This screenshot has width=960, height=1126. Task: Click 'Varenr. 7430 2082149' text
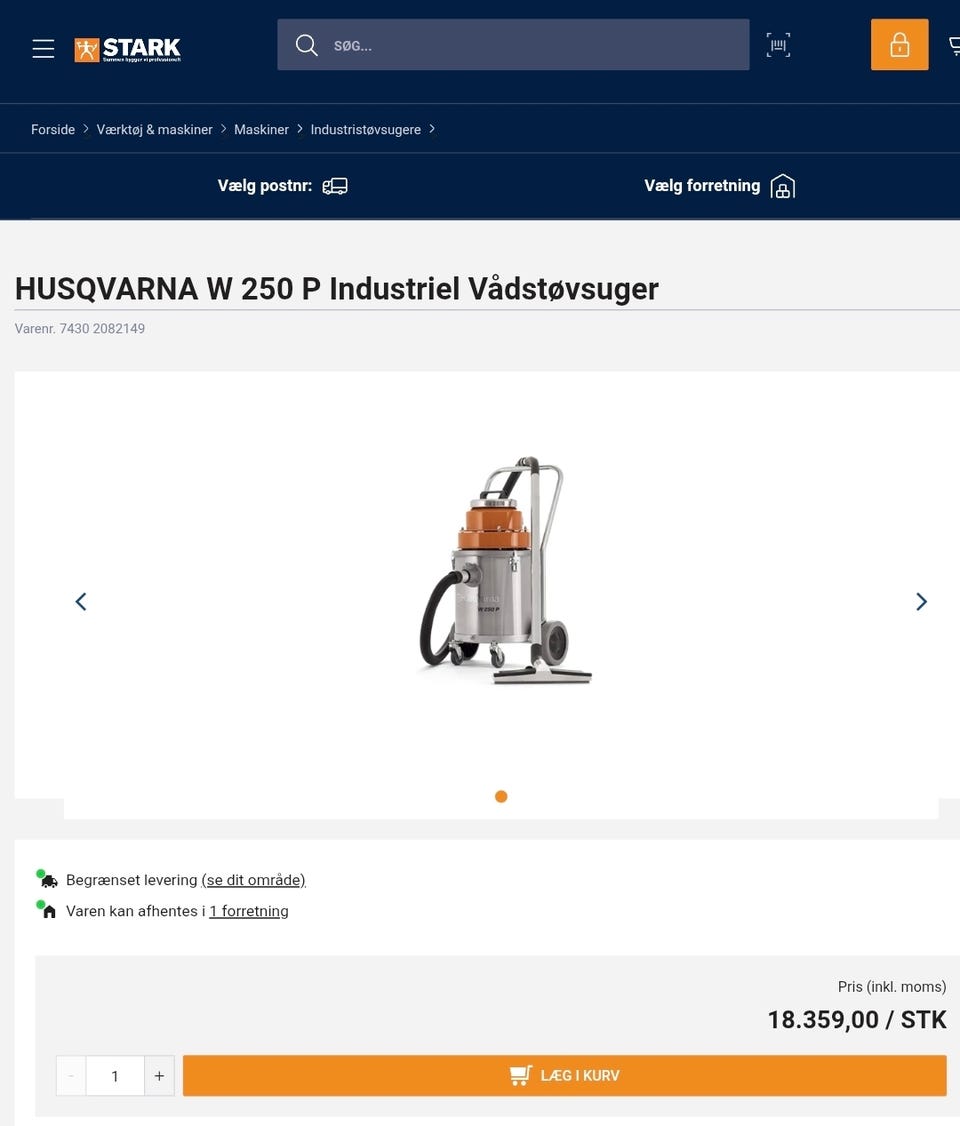coord(80,329)
